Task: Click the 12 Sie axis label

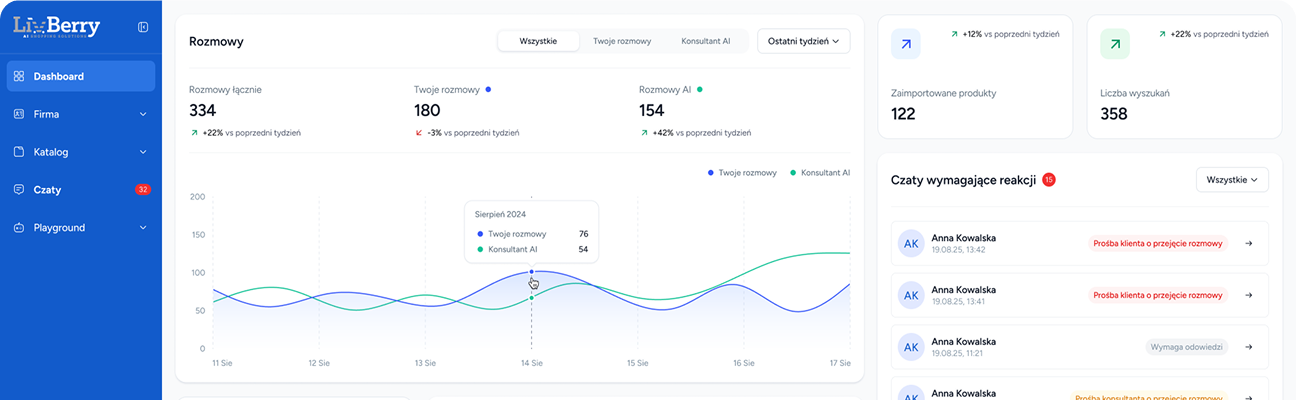Action: coord(320,363)
